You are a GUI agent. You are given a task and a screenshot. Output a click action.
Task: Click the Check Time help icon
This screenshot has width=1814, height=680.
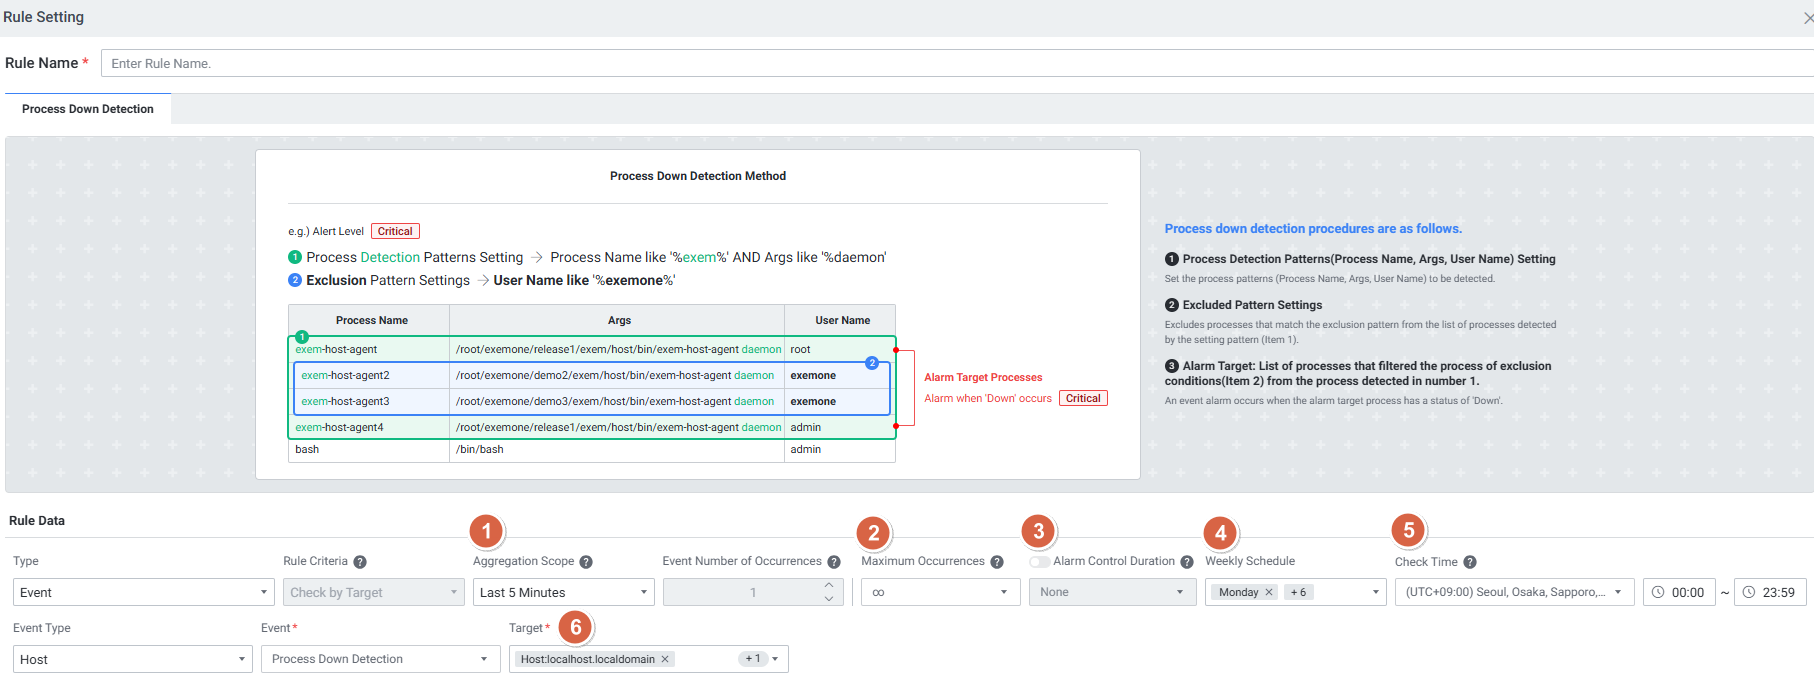1470,562
